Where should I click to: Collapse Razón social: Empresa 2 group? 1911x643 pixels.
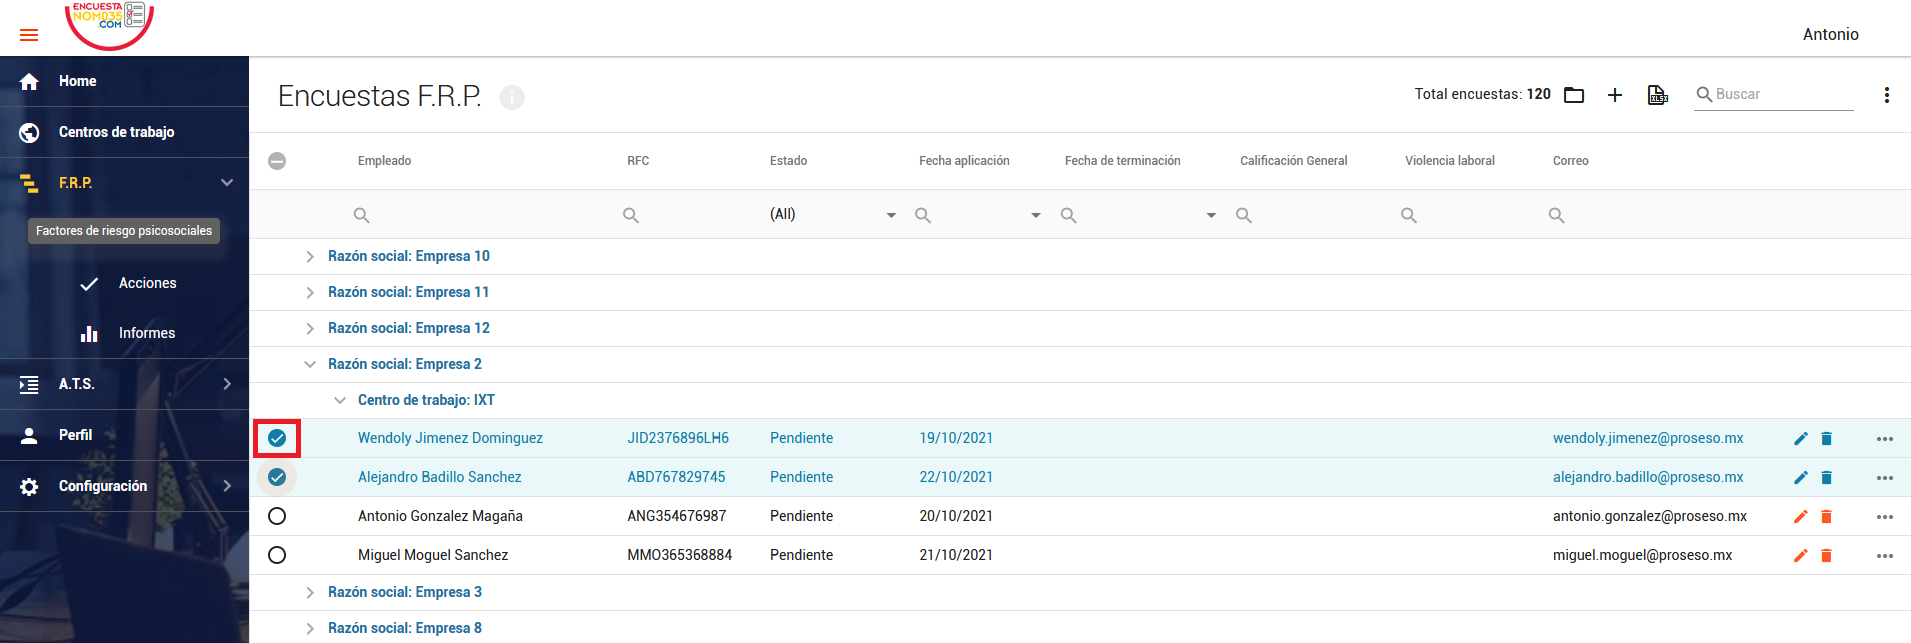[310, 365]
